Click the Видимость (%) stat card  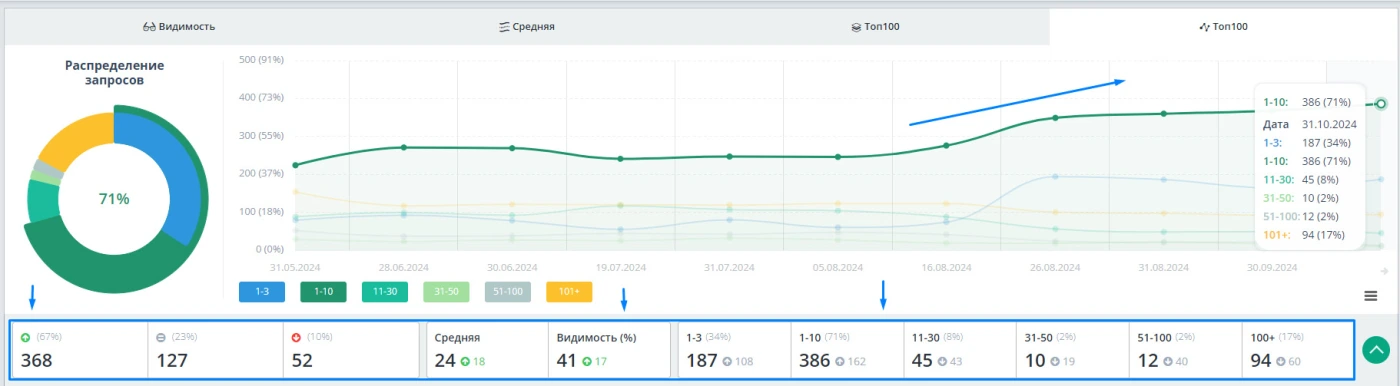coord(609,350)
